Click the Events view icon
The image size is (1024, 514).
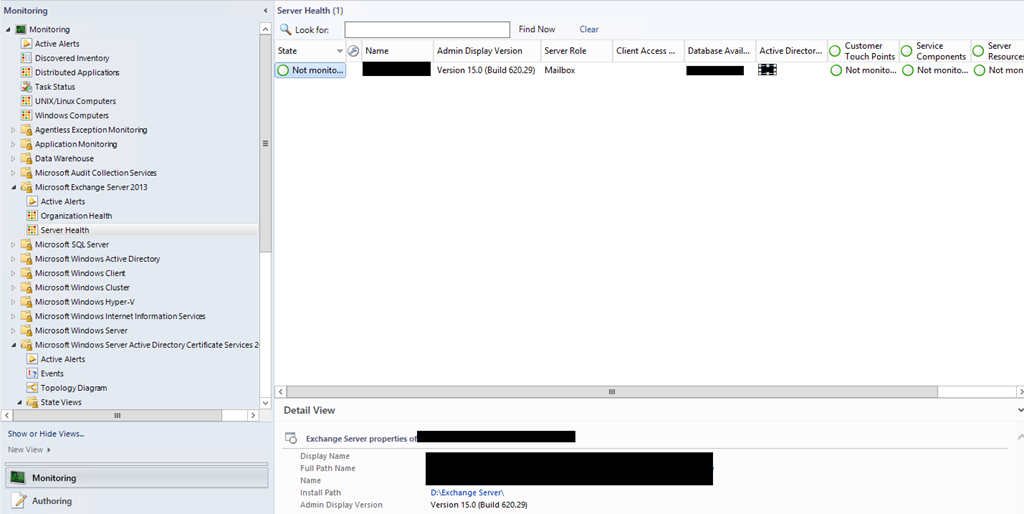tap(32, 373)
